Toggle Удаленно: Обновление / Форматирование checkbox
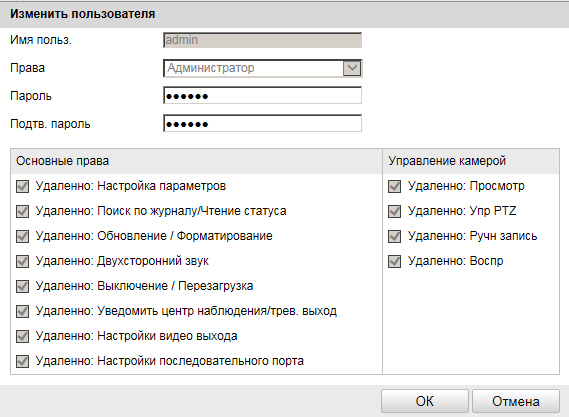This screenshot has height=417, width=569. 22,237
